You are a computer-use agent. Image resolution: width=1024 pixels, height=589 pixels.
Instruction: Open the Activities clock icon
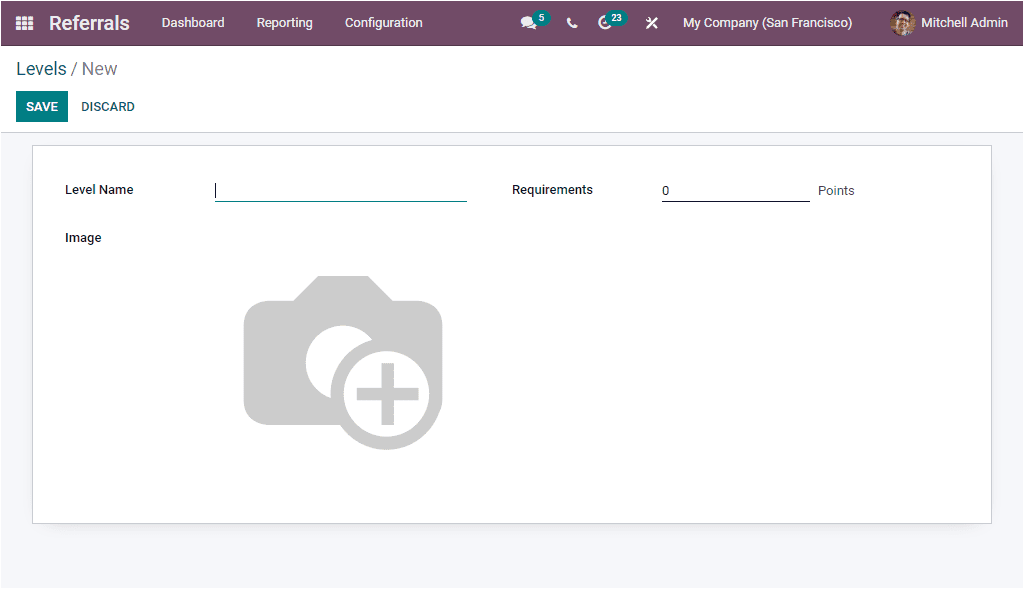click(606, 22)
